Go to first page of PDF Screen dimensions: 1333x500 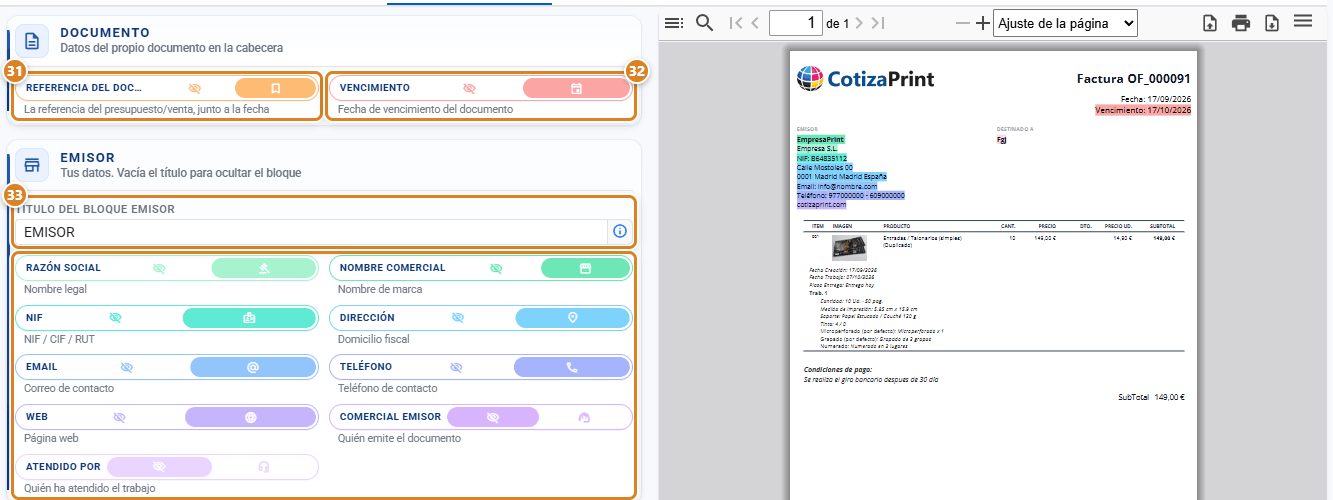[737, 23]
